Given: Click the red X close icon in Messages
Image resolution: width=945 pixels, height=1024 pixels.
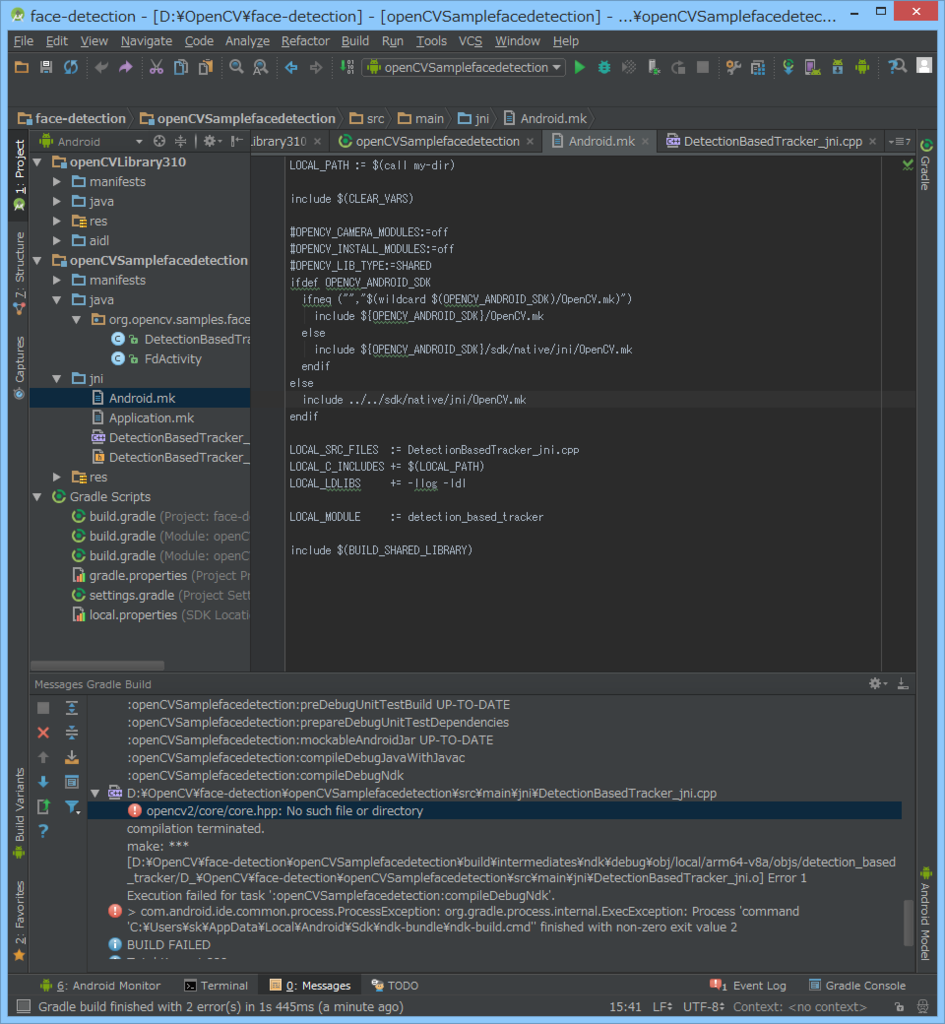Looking at the screenshot, I should (43, 733).
